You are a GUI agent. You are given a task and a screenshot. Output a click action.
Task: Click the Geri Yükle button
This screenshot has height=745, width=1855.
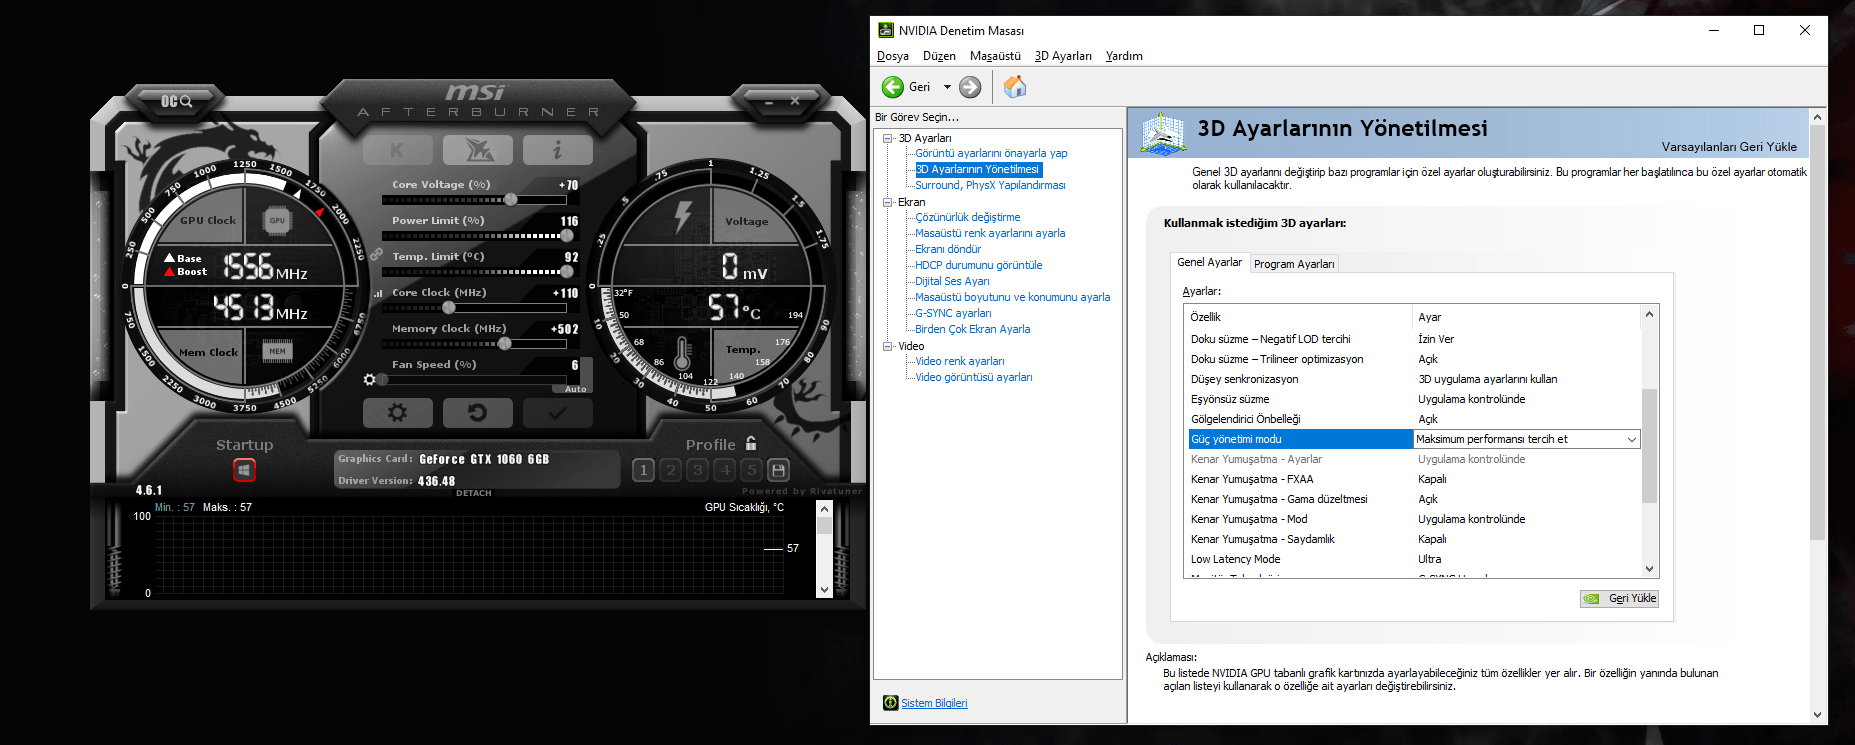point(1620,598)
